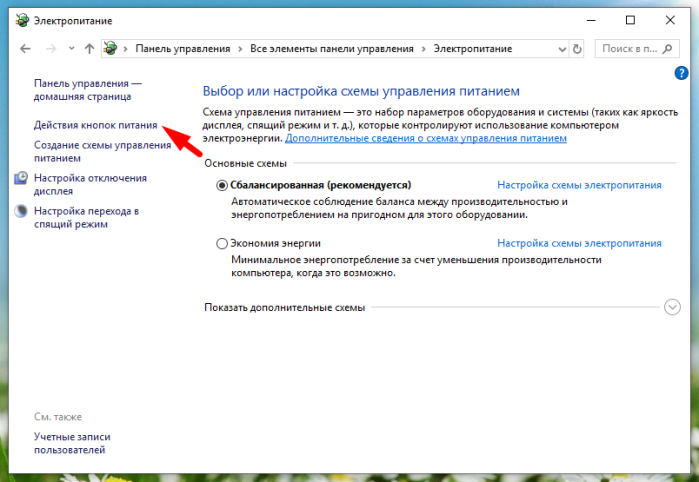Image resolution: width=699 pixels, height=482 pixels.
Task: Click heading Выбор или настройка схемы
Action: pos(361,91)
